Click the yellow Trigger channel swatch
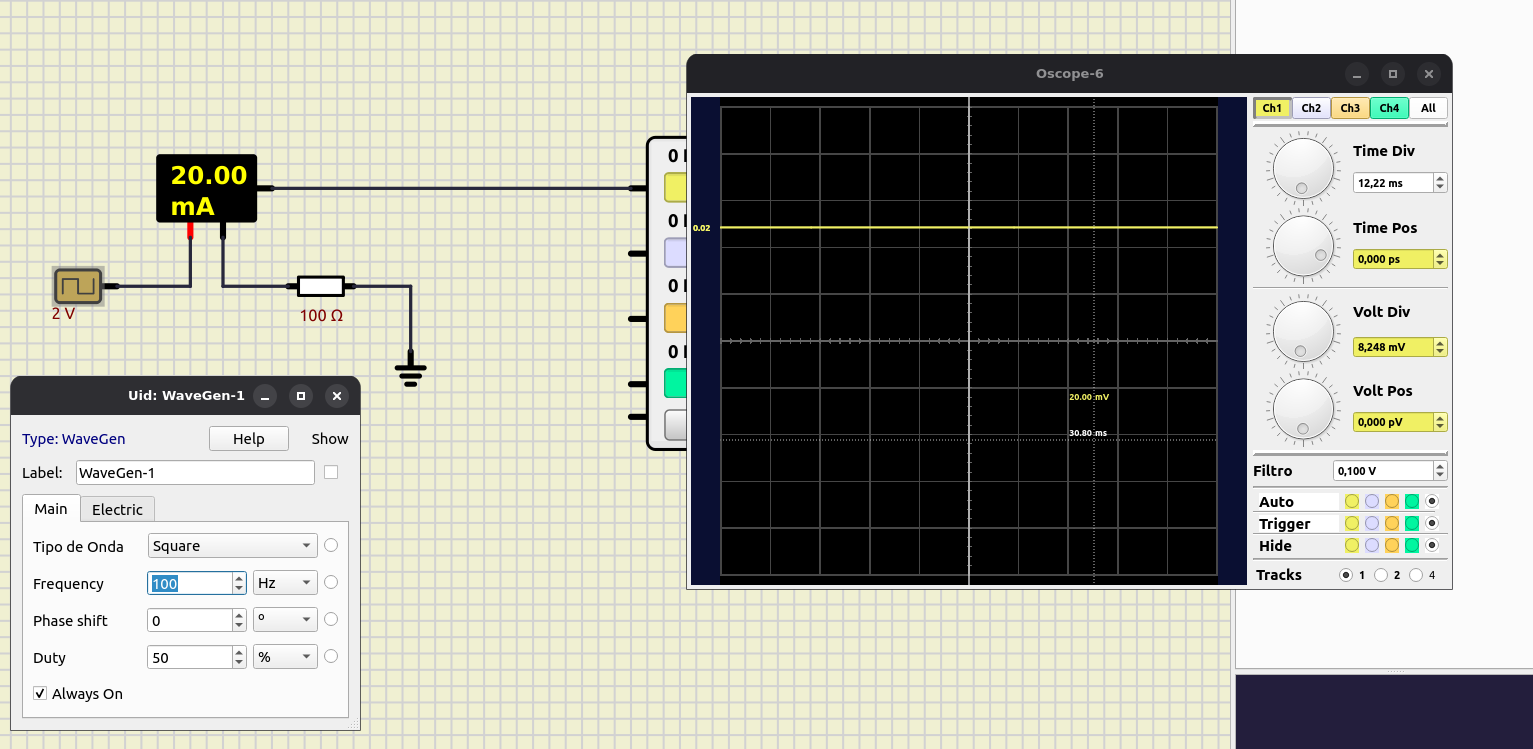1533x749 pixels. coord(1352,522)
